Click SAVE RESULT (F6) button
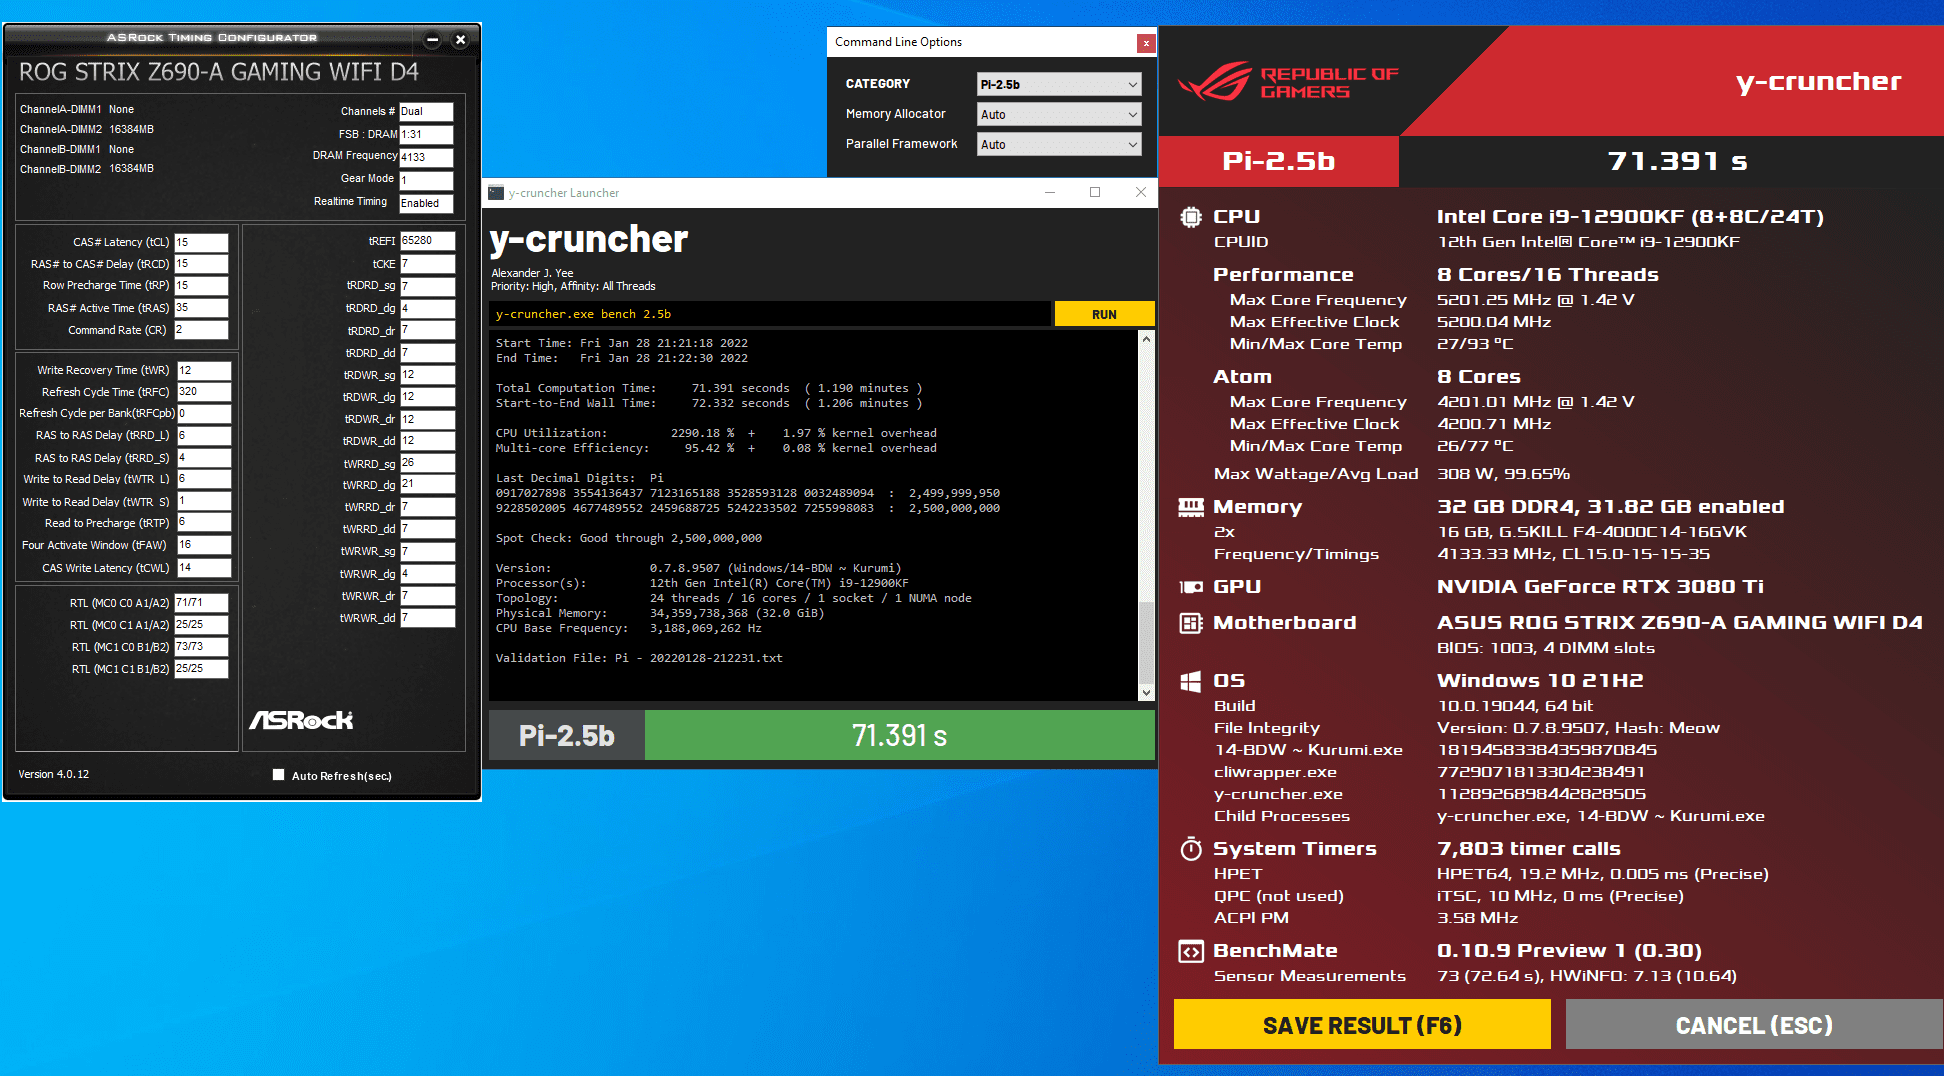Image resolution: width=1944 pixels, height=1076 pixels. (x=1362, y=1025)
